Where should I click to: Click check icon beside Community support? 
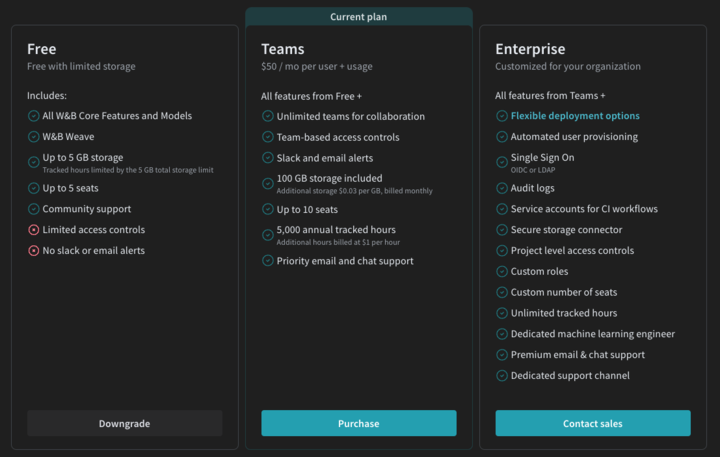pos(34,209)
